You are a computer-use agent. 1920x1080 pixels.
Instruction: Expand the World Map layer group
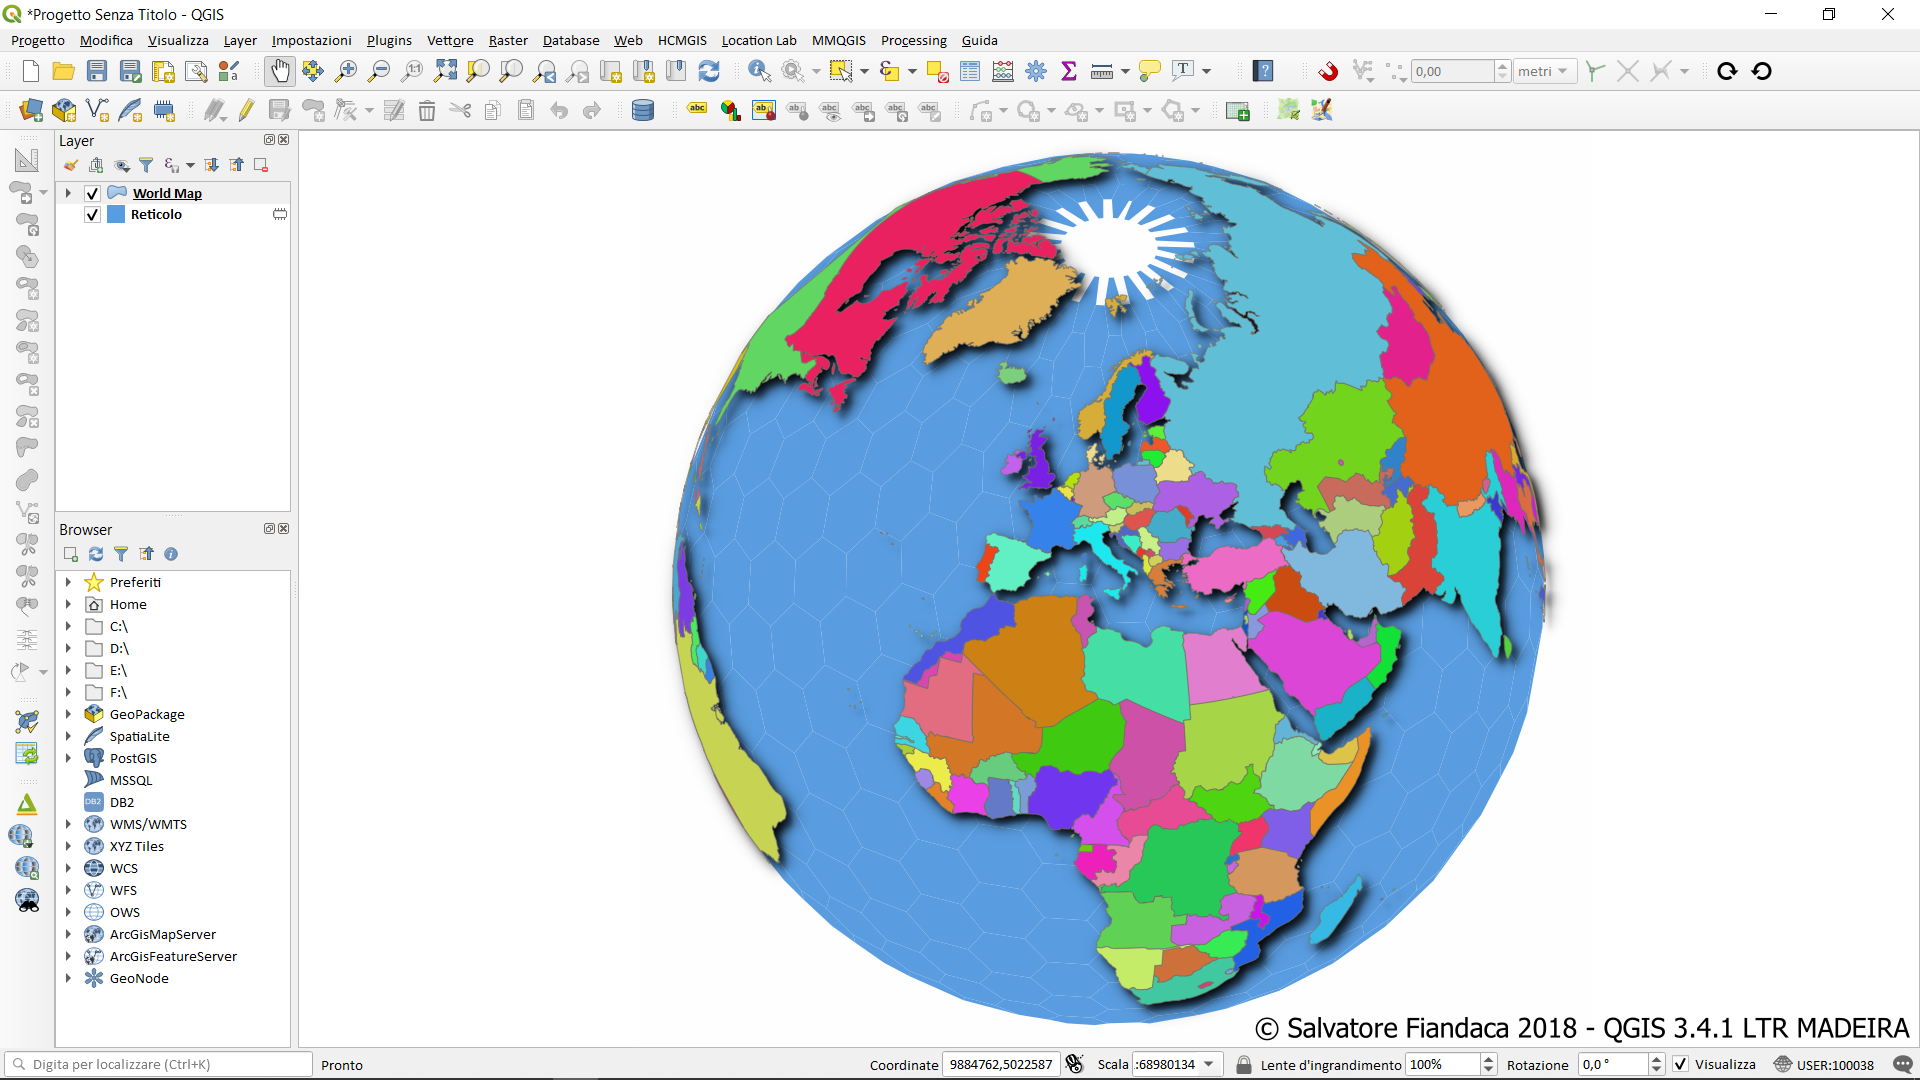pyautogui.click(x=68, y=193)
